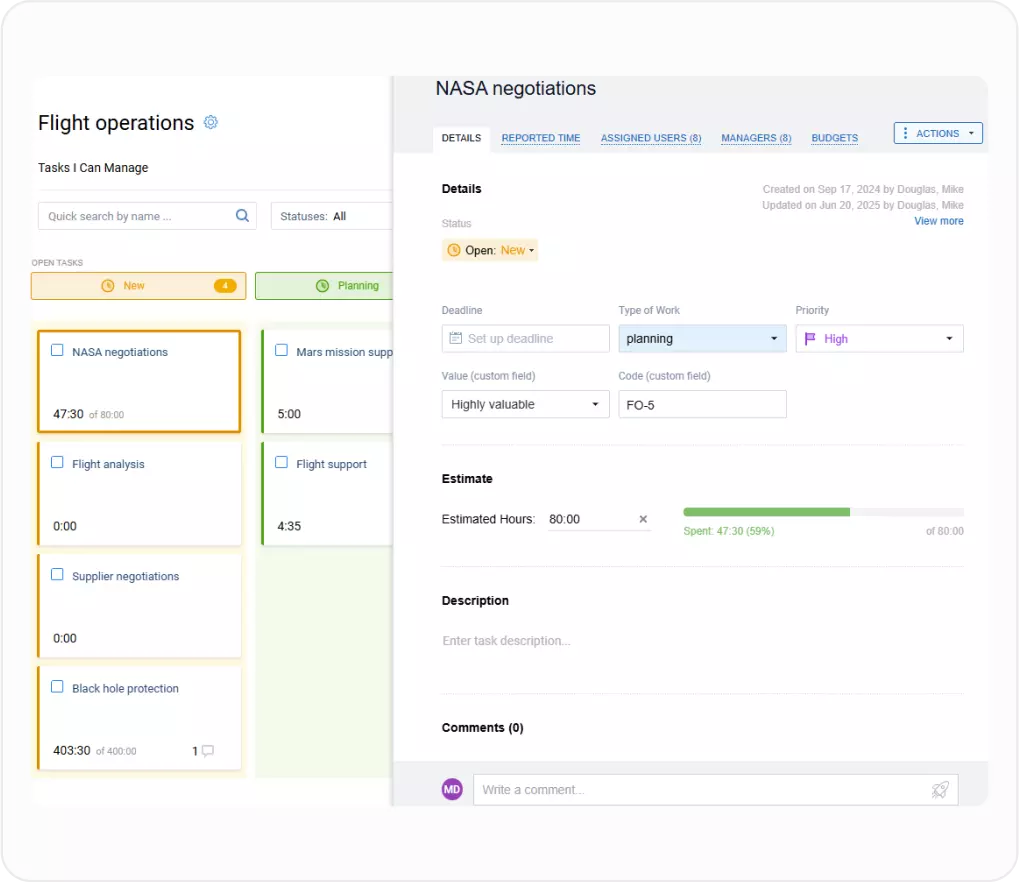The width and height of the screenshot is (1019, 882).
Task: Open the Flight operations settings gear
Action: click(210, 122)
